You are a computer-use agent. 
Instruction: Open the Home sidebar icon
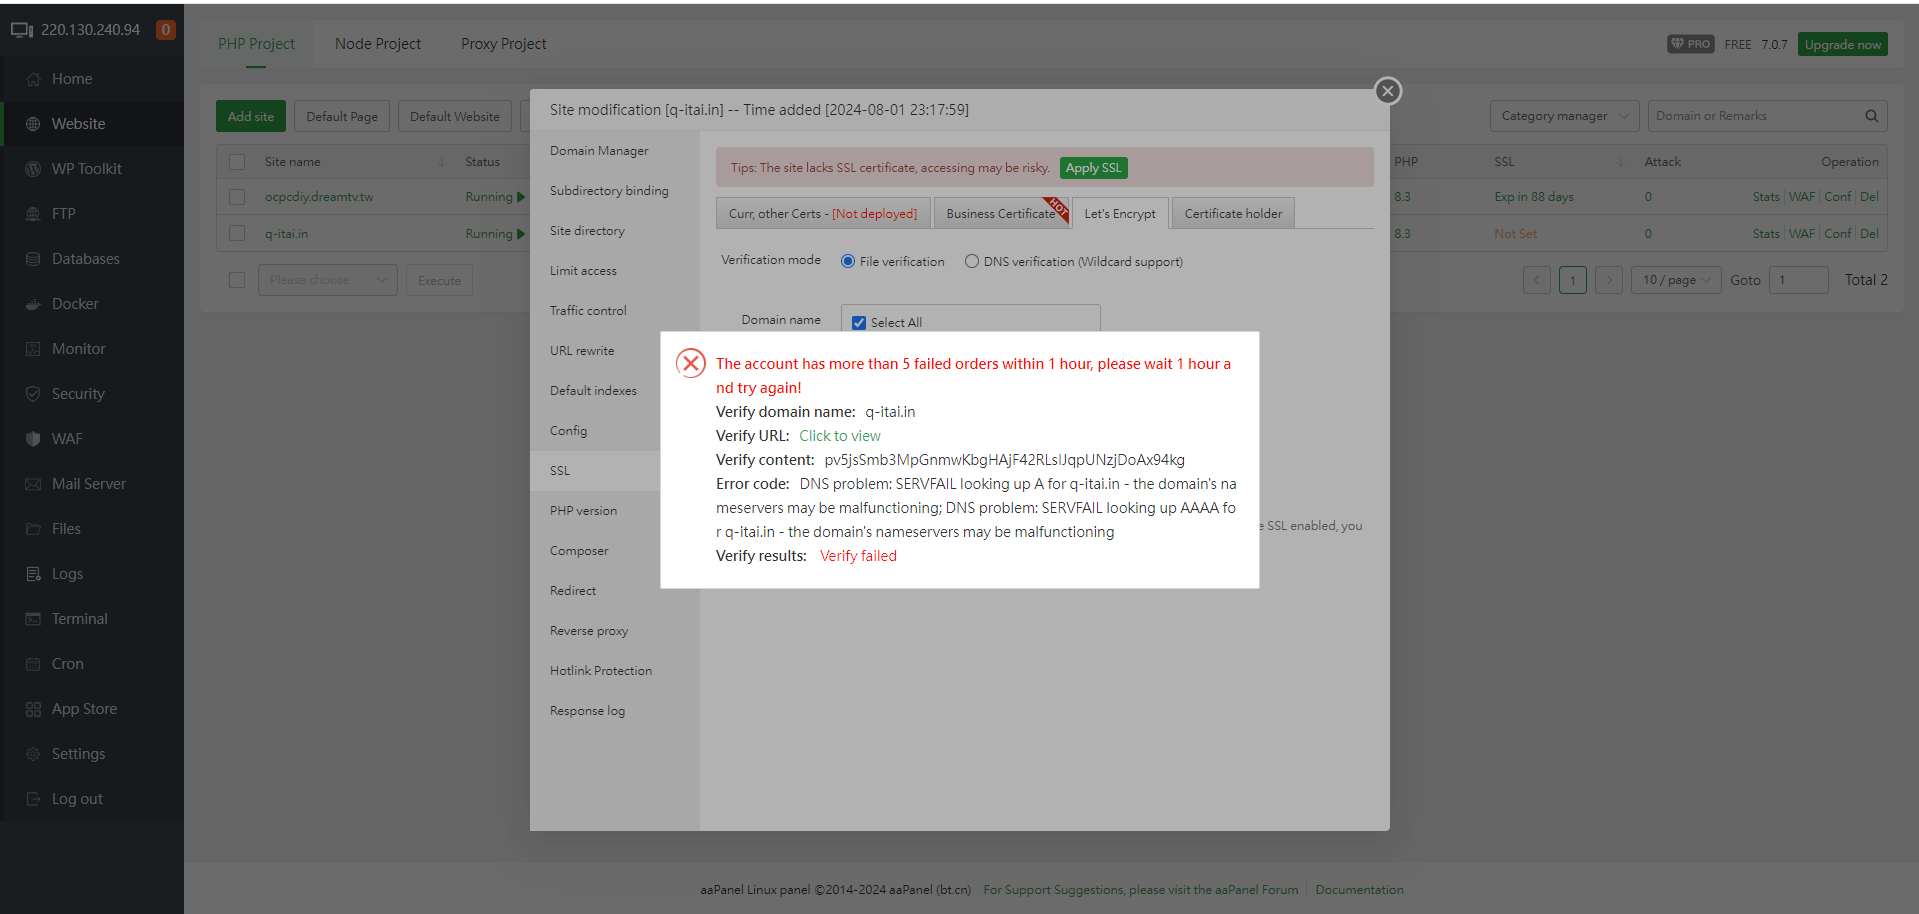click(33, 79)
